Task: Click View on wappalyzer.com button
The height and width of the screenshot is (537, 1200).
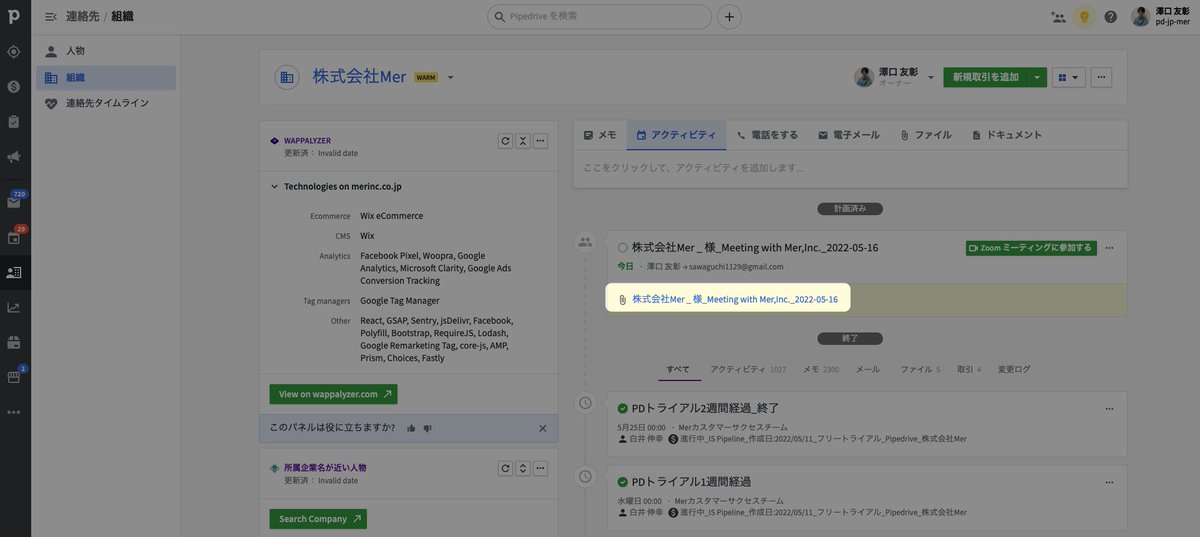Action: [x=333, y=394]
